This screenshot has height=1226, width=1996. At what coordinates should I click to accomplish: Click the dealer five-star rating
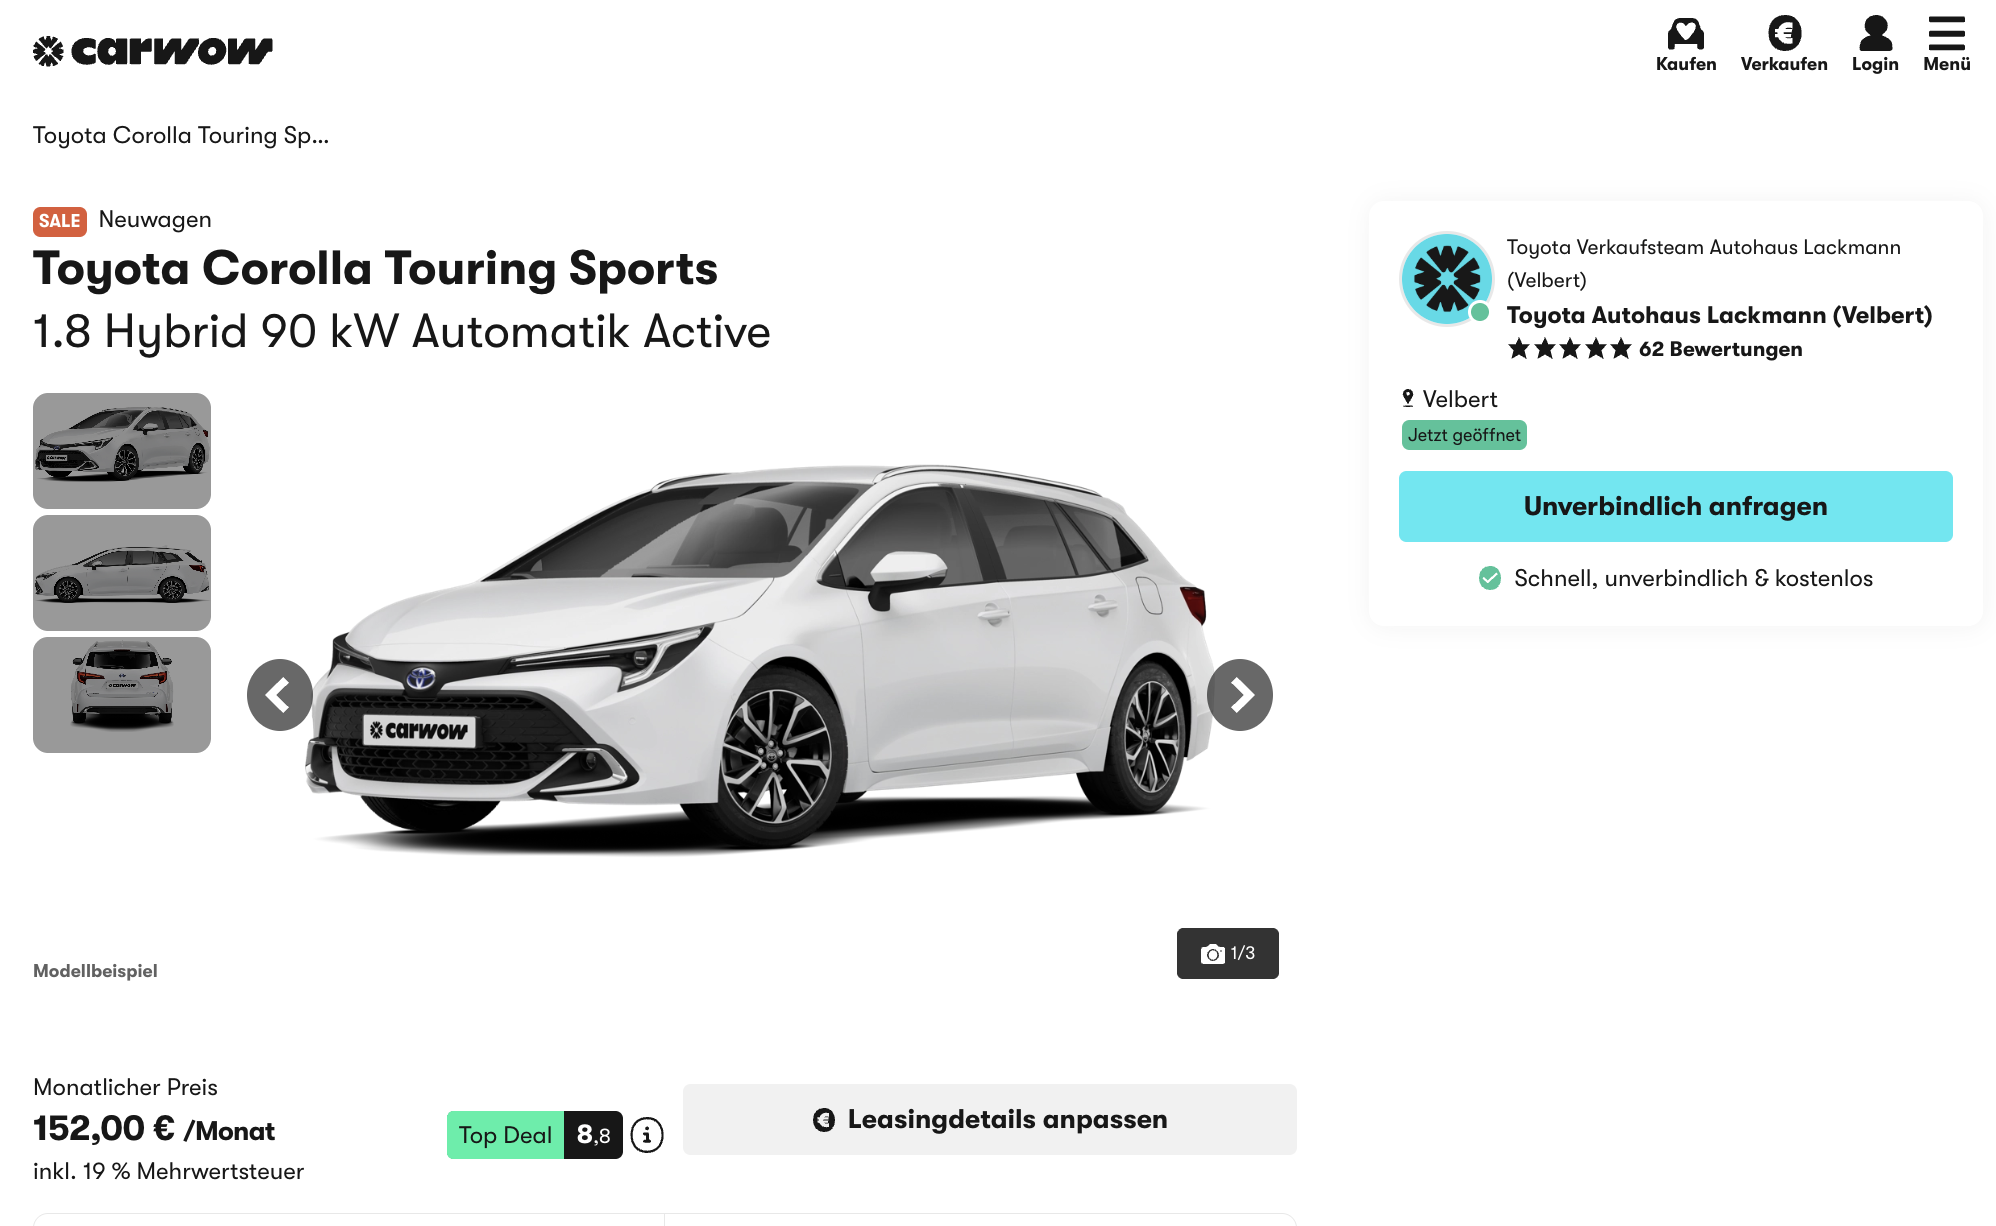[1570, 349]
